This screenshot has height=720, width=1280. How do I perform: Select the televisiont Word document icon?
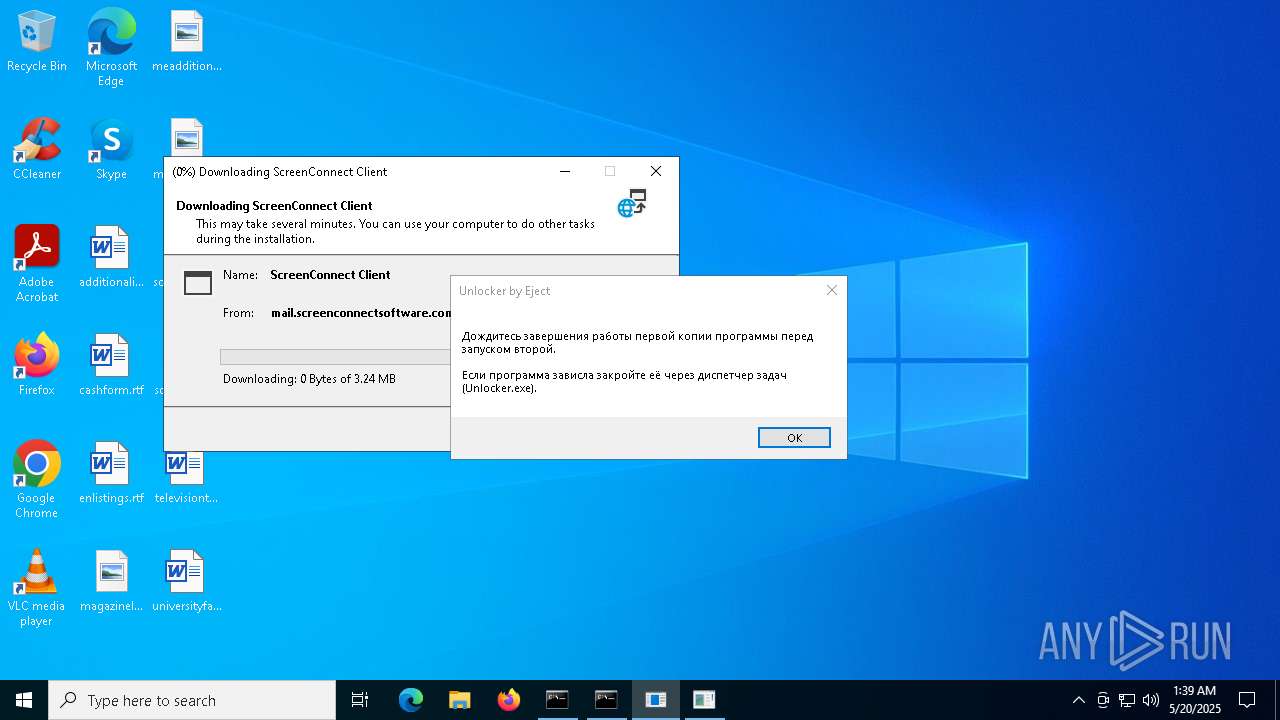(x=186, y=478)
